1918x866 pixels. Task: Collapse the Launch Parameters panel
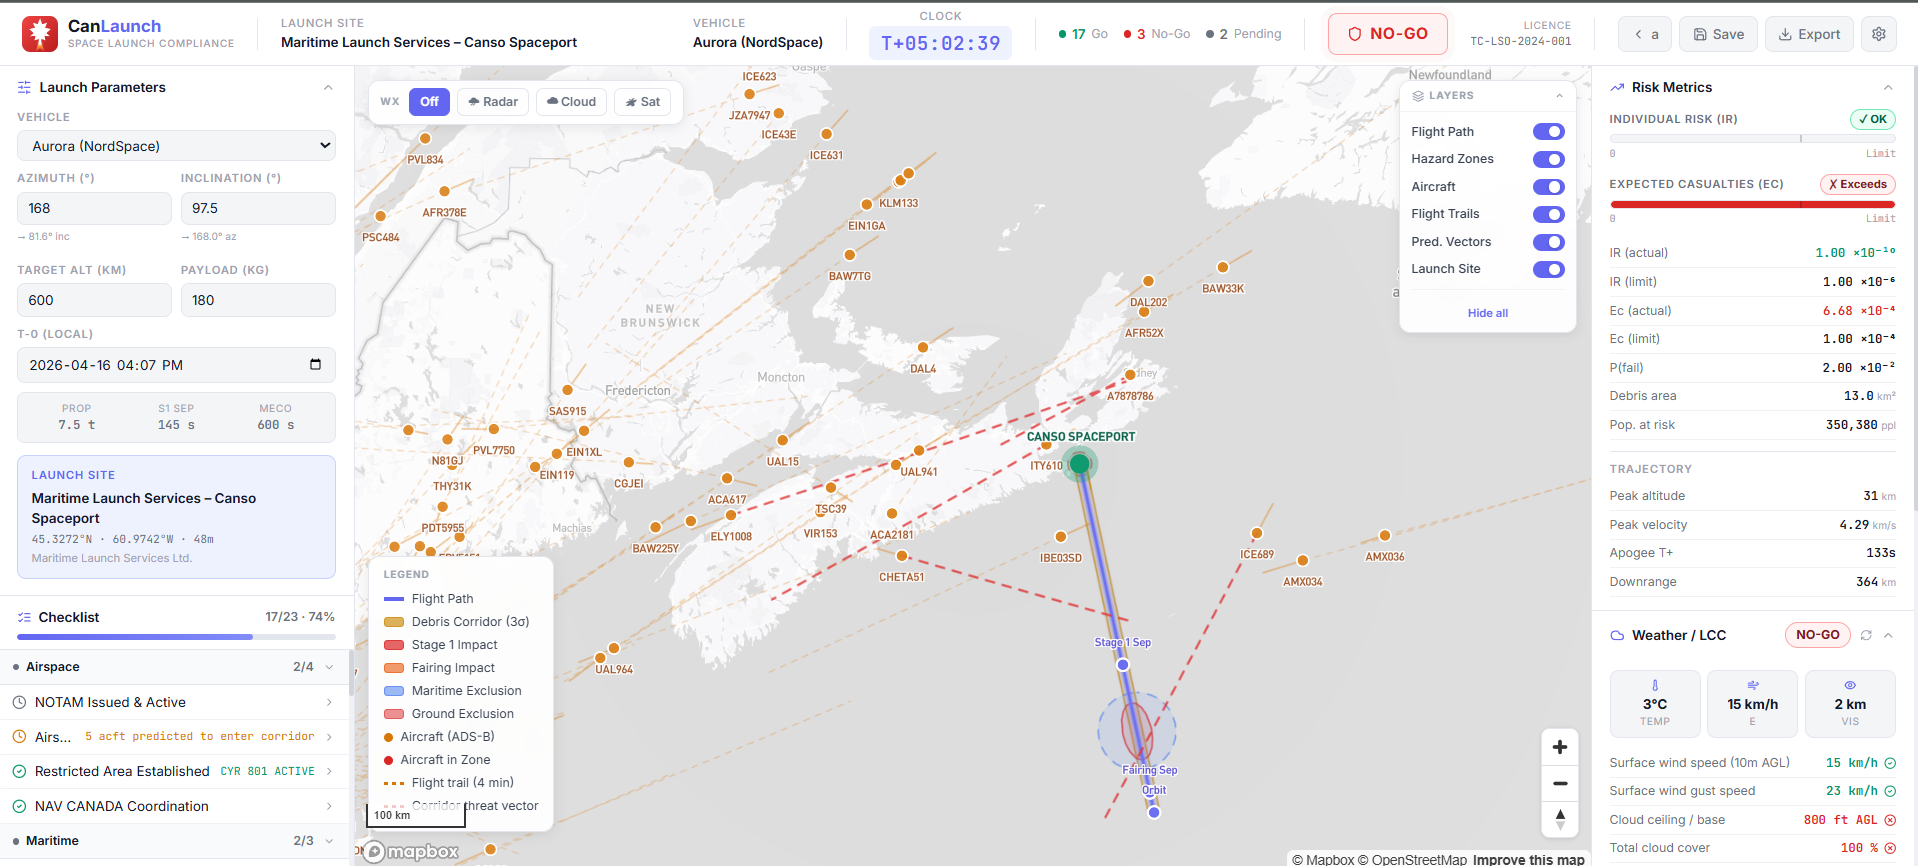tap(328, 88)
